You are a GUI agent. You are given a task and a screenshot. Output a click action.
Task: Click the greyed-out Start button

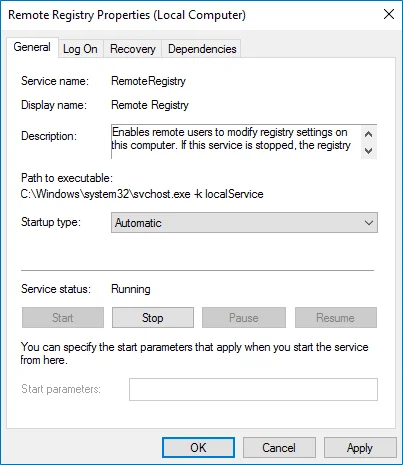point(63,318)
